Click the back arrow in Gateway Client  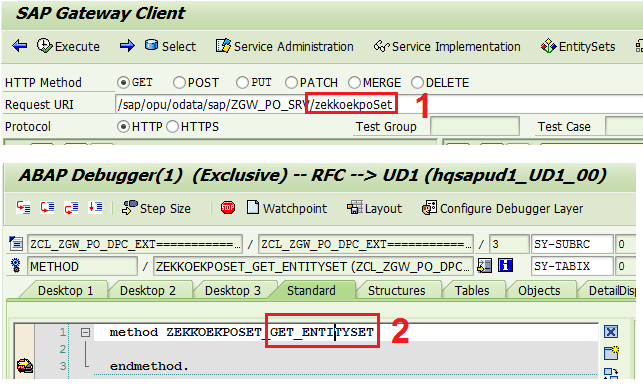pyautogui.click(x=20, y=46)
